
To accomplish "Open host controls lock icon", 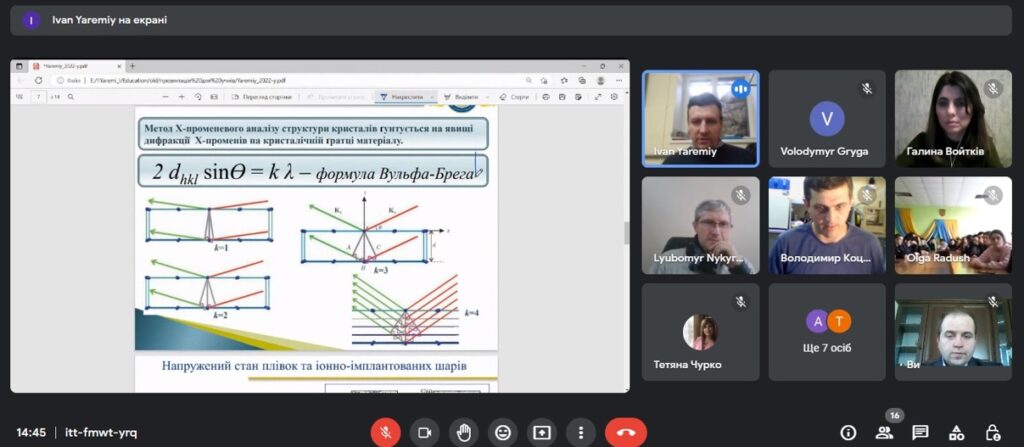I will [993, 432].
